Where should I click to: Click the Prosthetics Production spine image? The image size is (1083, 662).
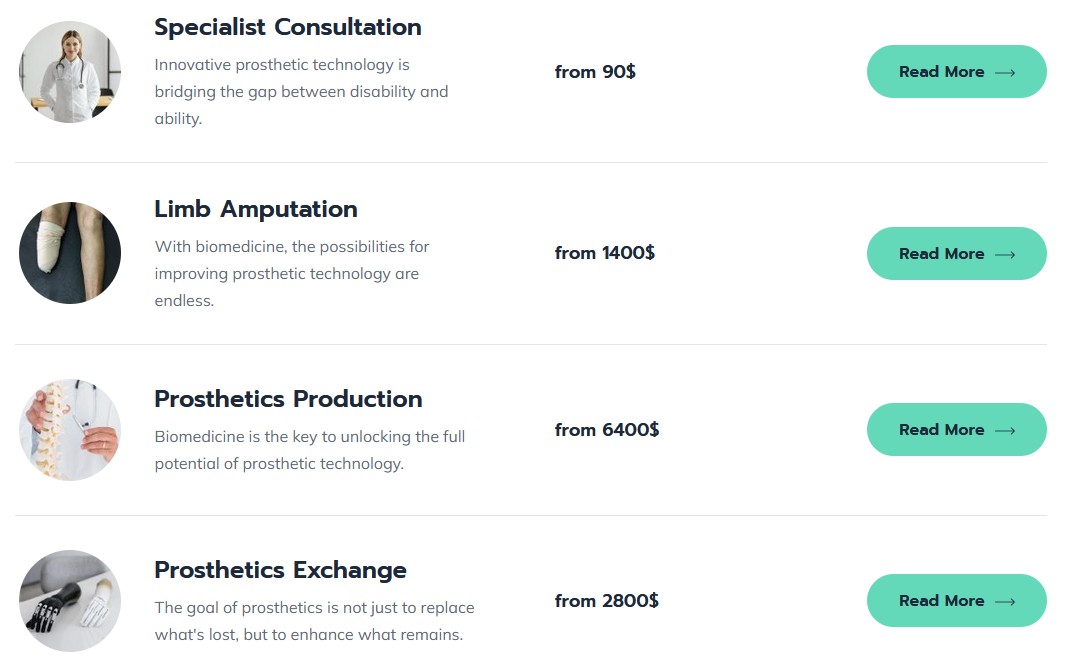70,430
